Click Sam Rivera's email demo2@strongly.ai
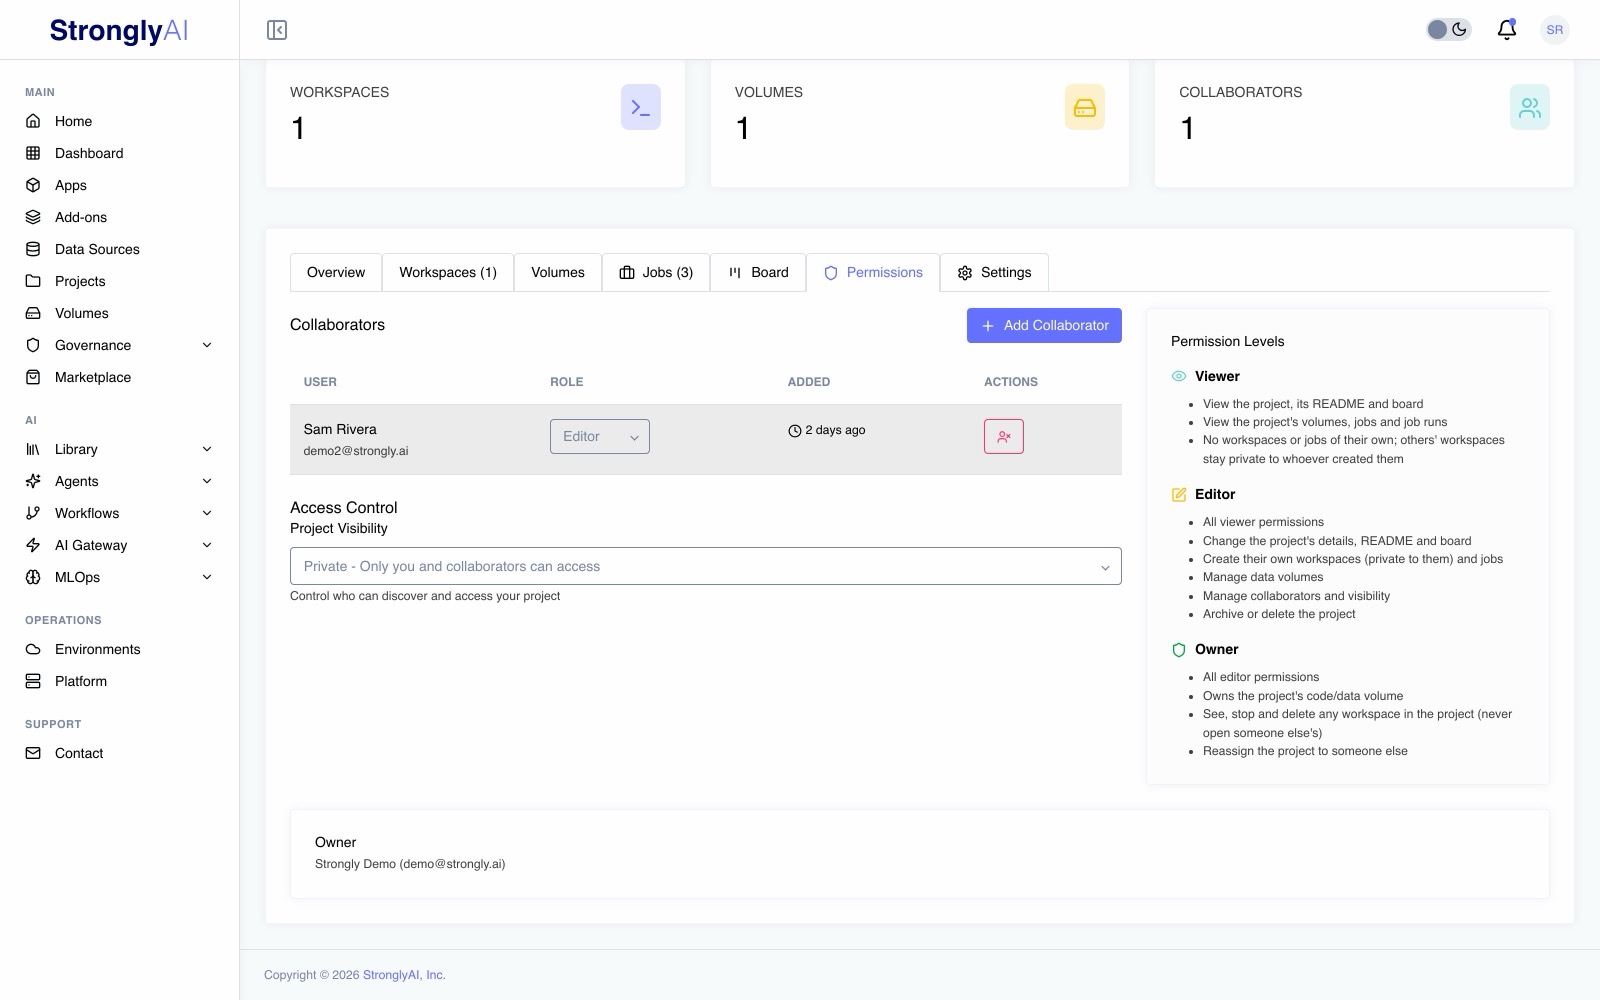Image resolution: width=1600 pixels, height=1000 pixels. click(x=356, y=451)
